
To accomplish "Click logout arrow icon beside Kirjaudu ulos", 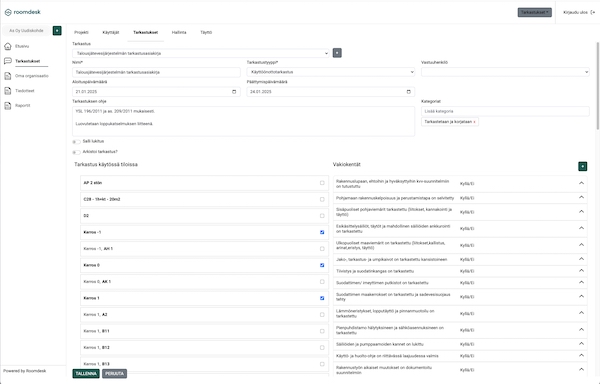I will [593, 12].
